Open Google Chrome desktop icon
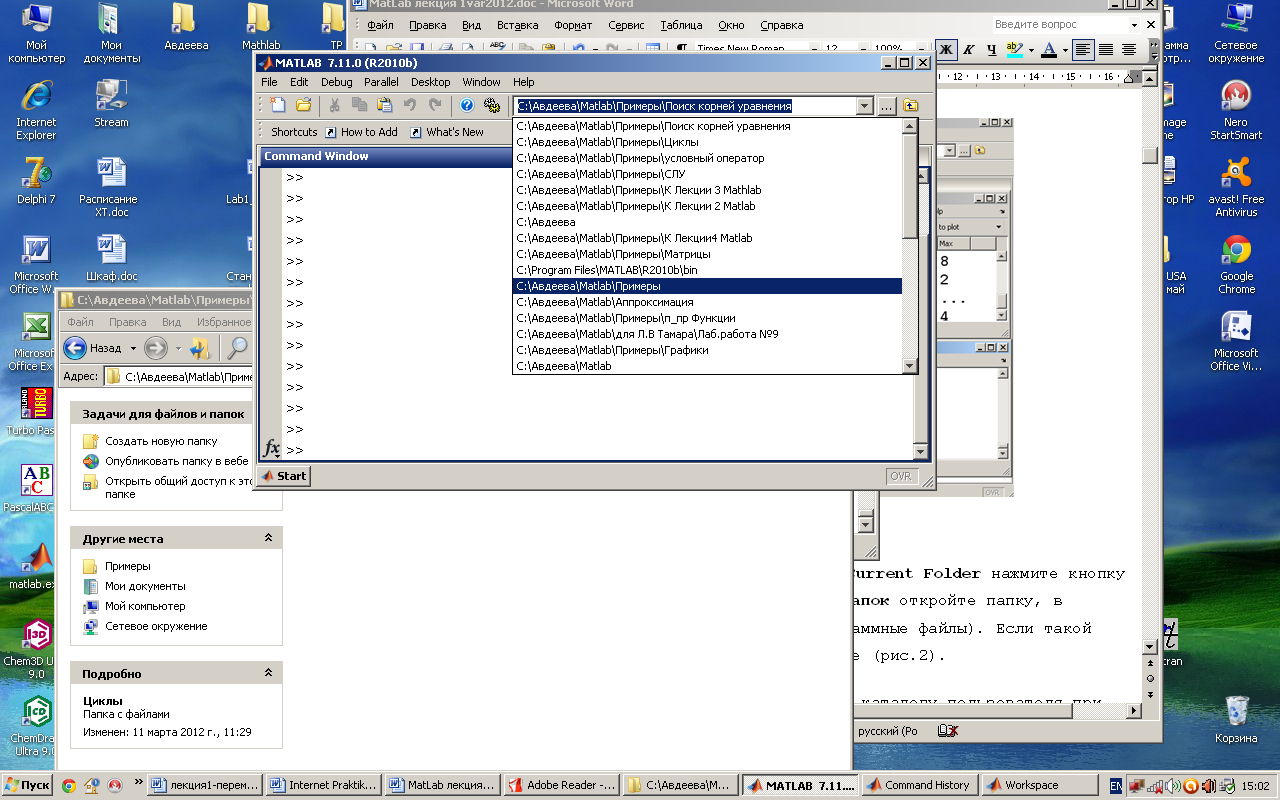This screenshot has width=1280, height=800. [x=1236, y=265]
